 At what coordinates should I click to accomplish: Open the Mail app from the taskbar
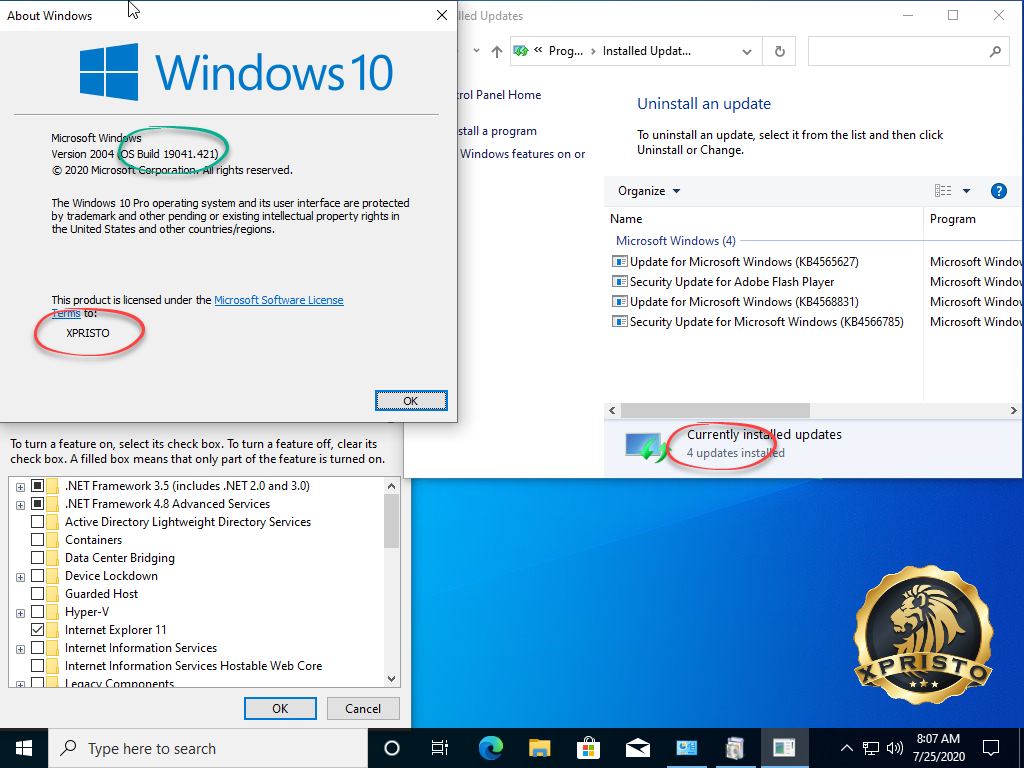(x=637, y=748)
